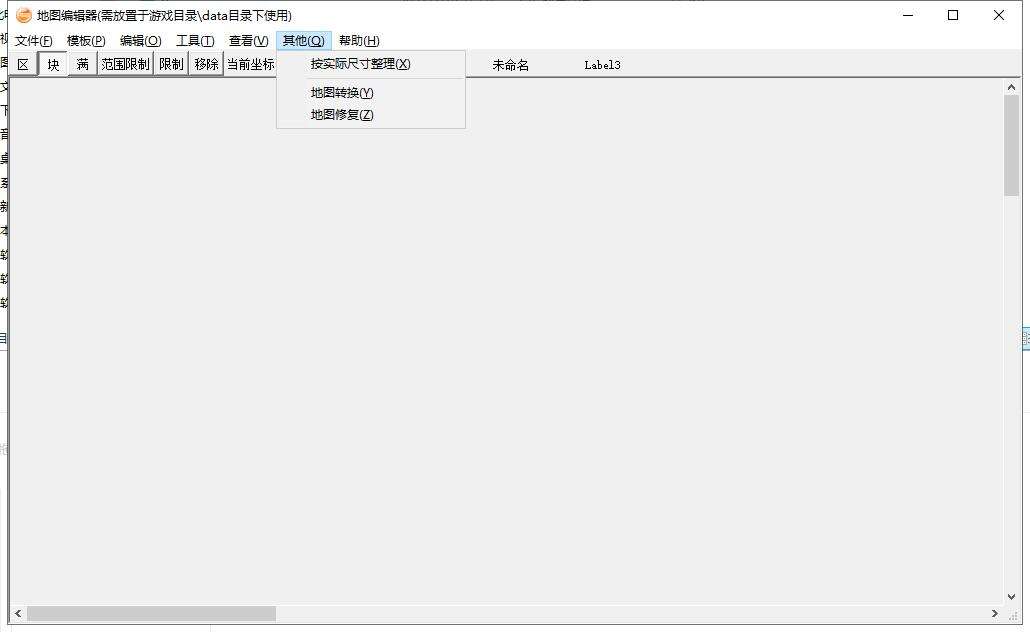Open the 帮助(H) menu
The width and height of the screenshot is (1030, 632).
[359, 41]
